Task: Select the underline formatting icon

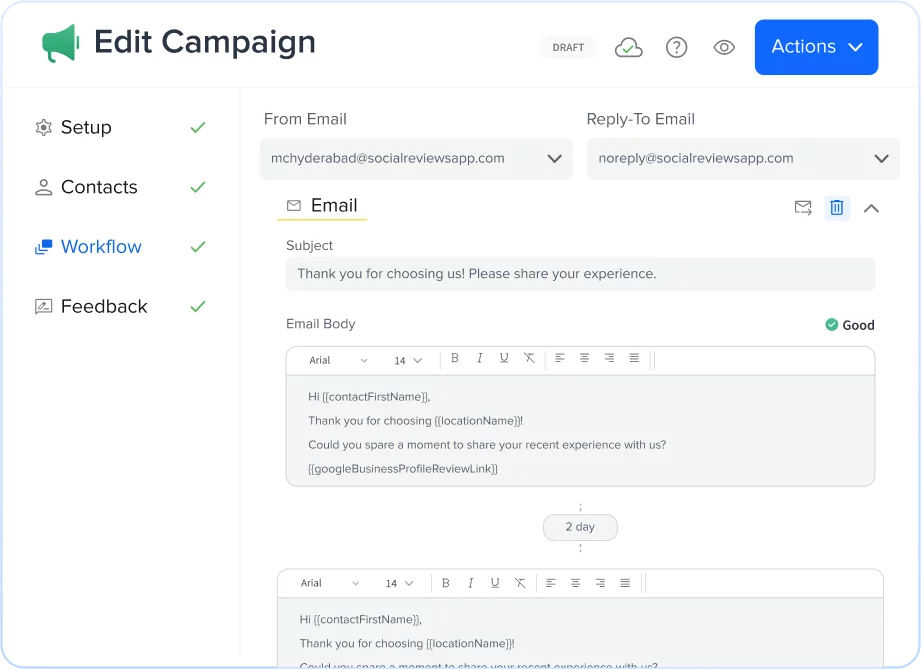Action: tap(504, 358)
